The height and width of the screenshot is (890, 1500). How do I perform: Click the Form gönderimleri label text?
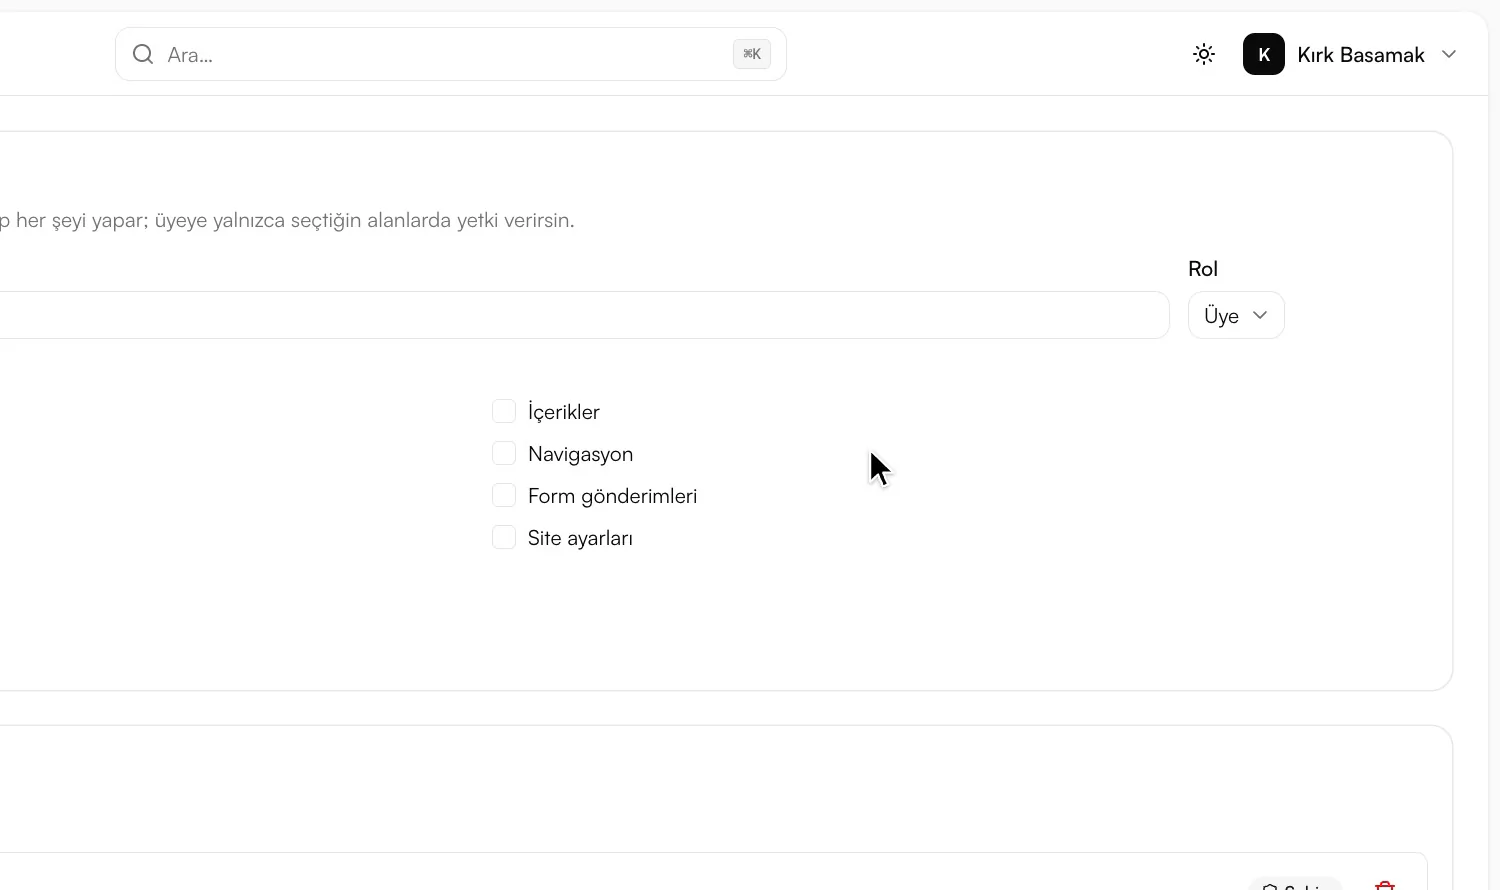(613, 496)
